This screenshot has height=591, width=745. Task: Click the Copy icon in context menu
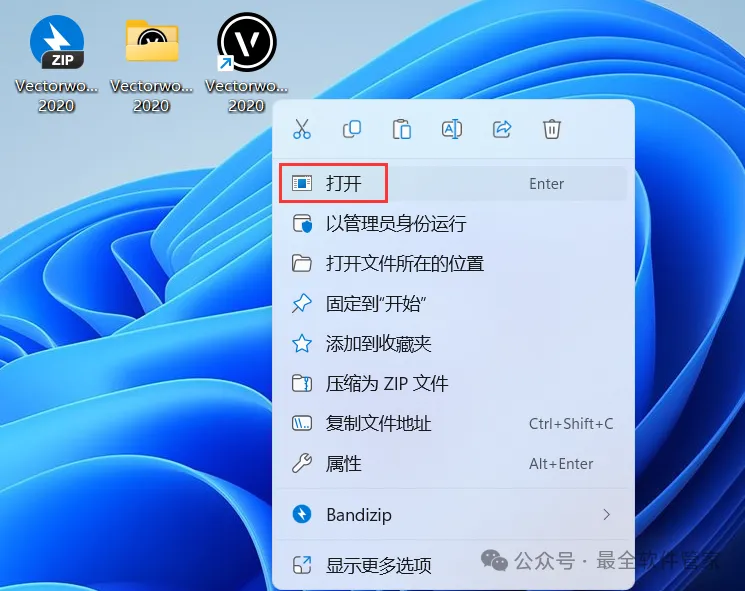352,129
